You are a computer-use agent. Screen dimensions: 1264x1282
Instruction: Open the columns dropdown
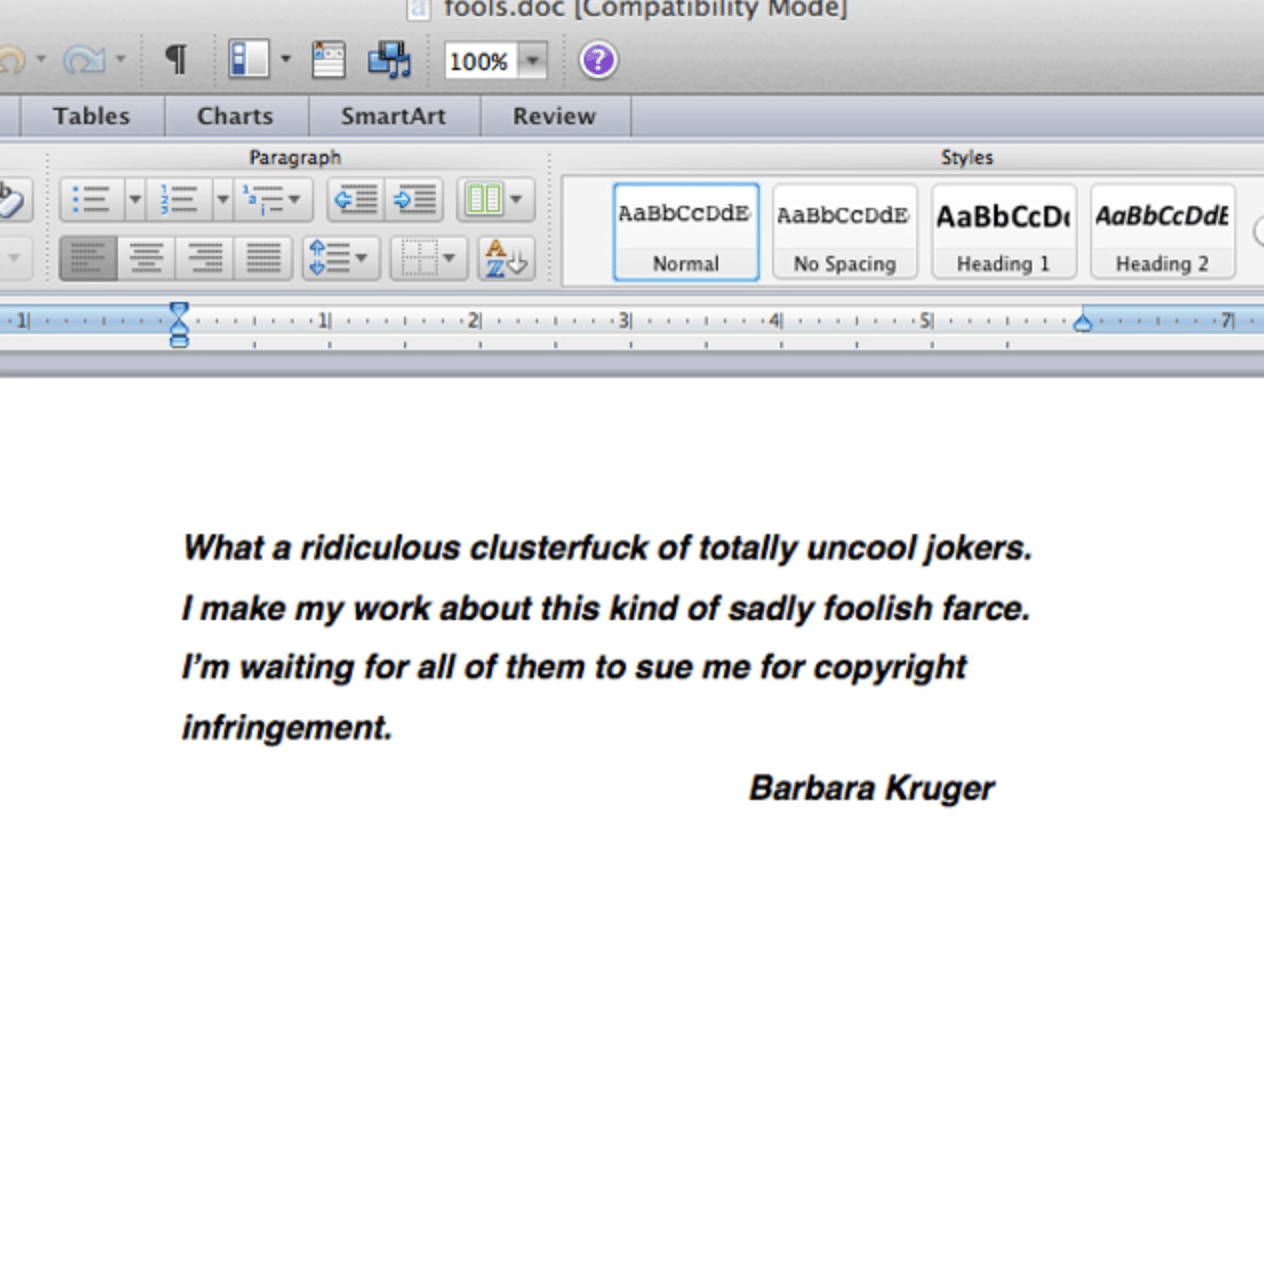point(496,200)
